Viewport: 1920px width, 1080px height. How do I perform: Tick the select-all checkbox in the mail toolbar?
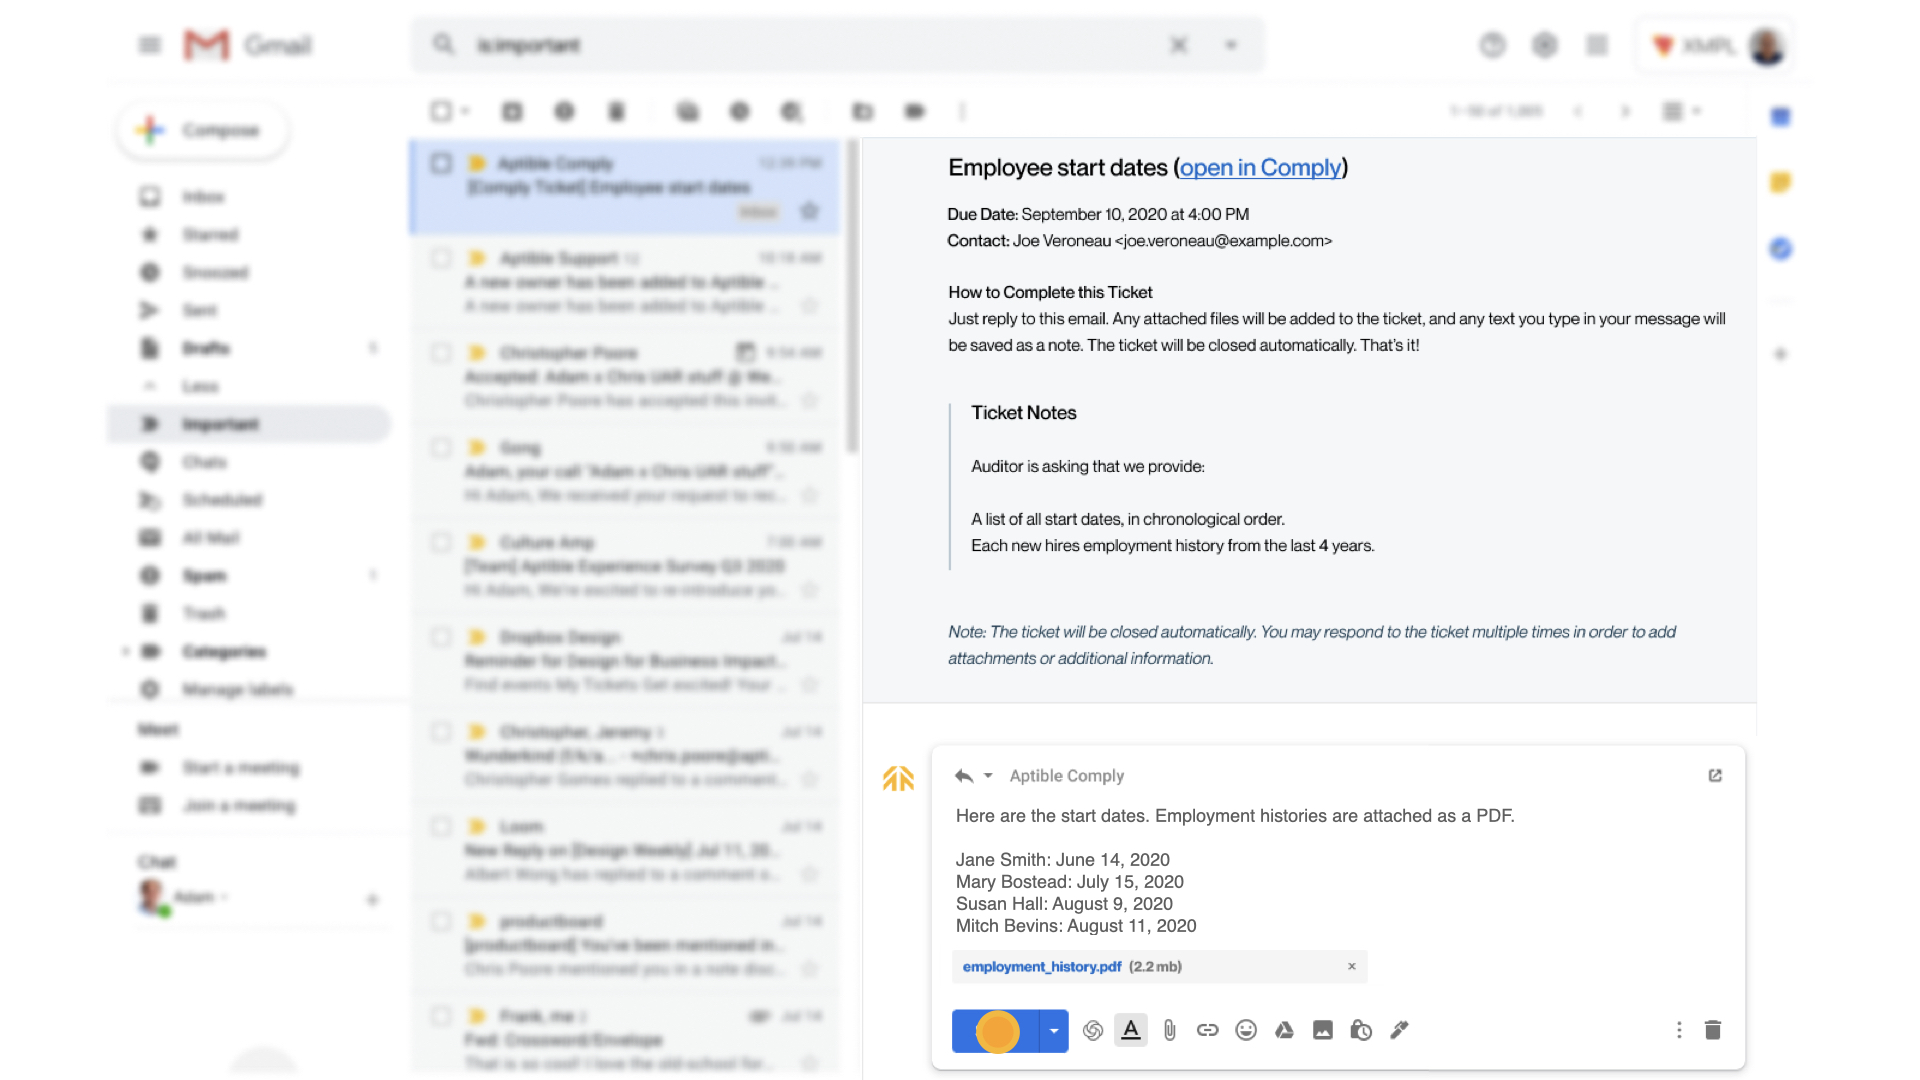coord(441,111)
